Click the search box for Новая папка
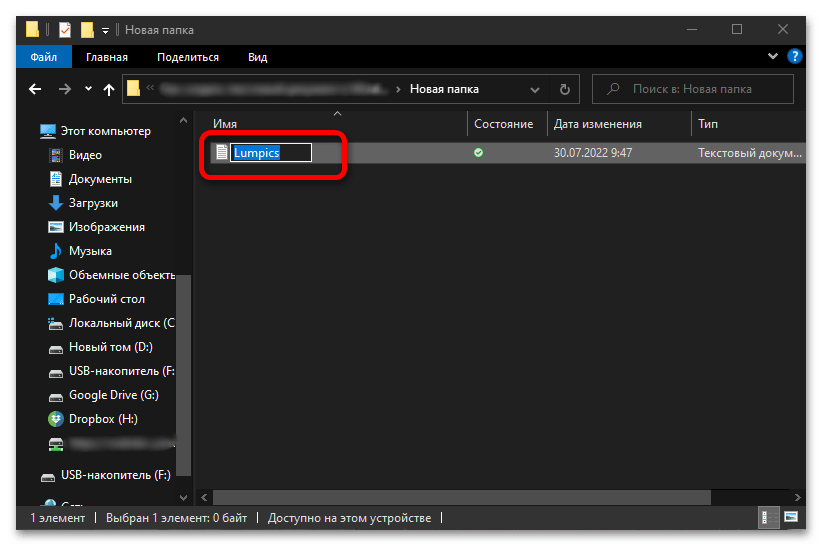The image size is (822, 546). (x=700, y=89)
